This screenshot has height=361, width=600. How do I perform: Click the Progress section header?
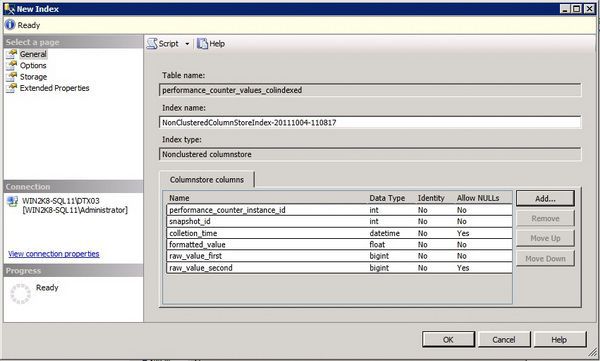click(73, 271)
